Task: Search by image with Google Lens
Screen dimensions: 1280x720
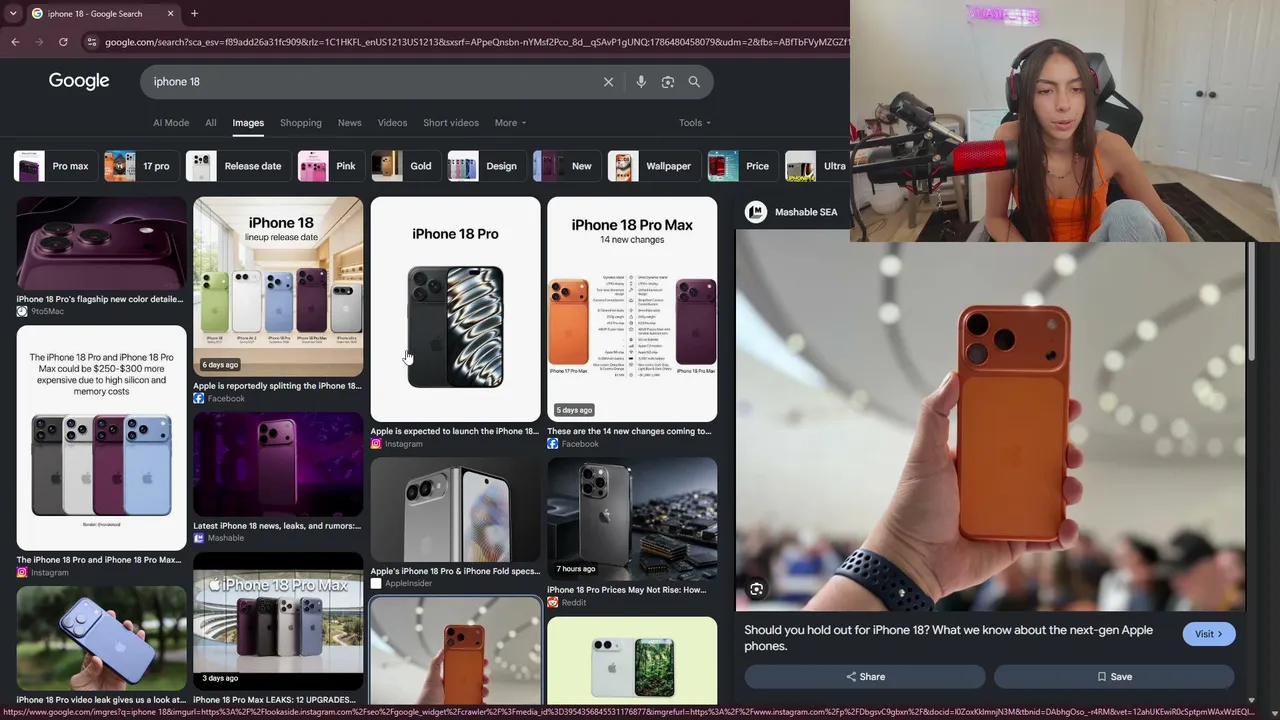Action: click(668, 82)
